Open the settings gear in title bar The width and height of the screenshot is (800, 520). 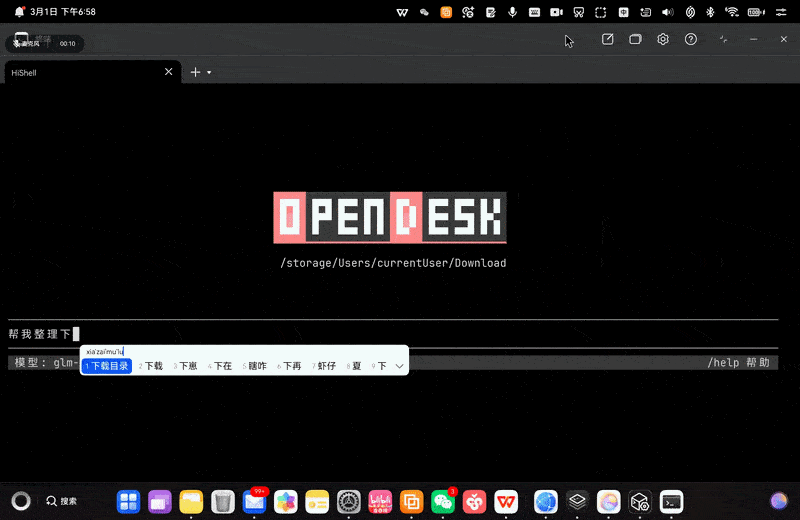pyautogui.click(x=662, y=39)
